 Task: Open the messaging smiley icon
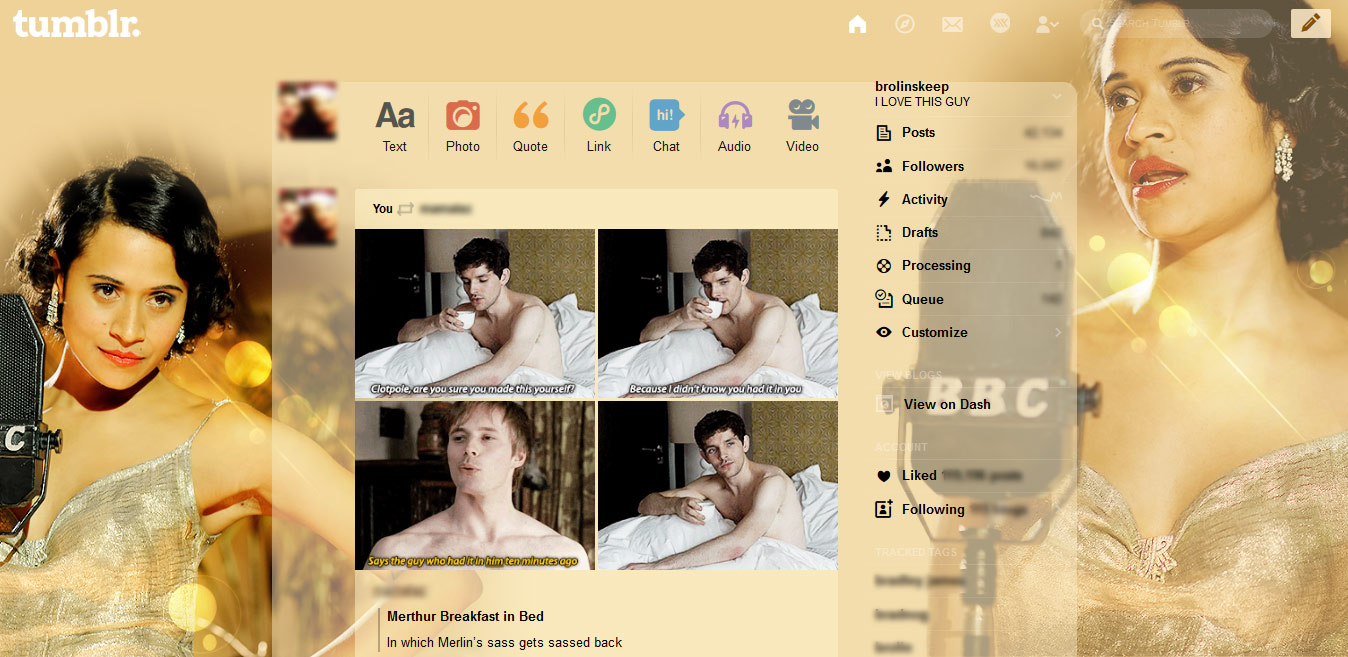tap(1000, 23)
